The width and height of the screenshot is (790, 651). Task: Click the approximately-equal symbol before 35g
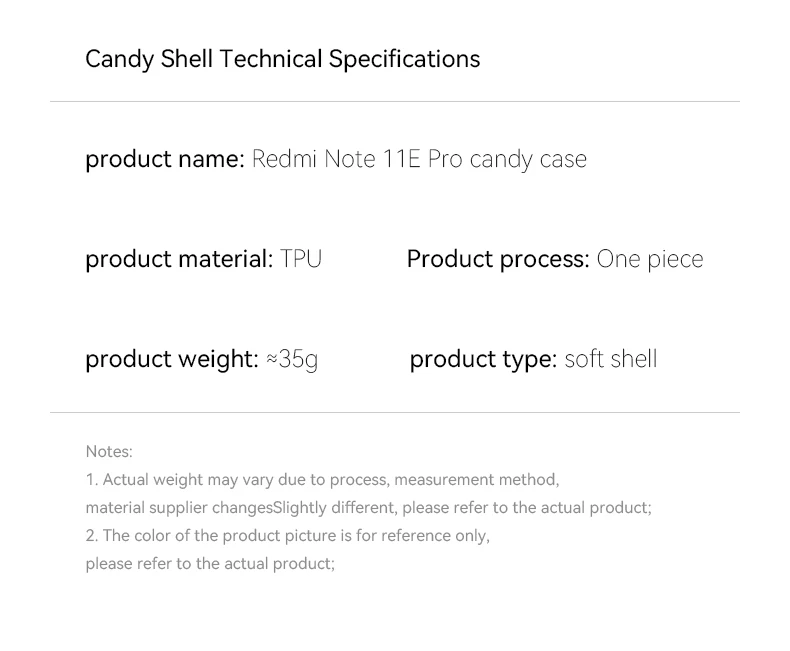[x=272, y=359]
